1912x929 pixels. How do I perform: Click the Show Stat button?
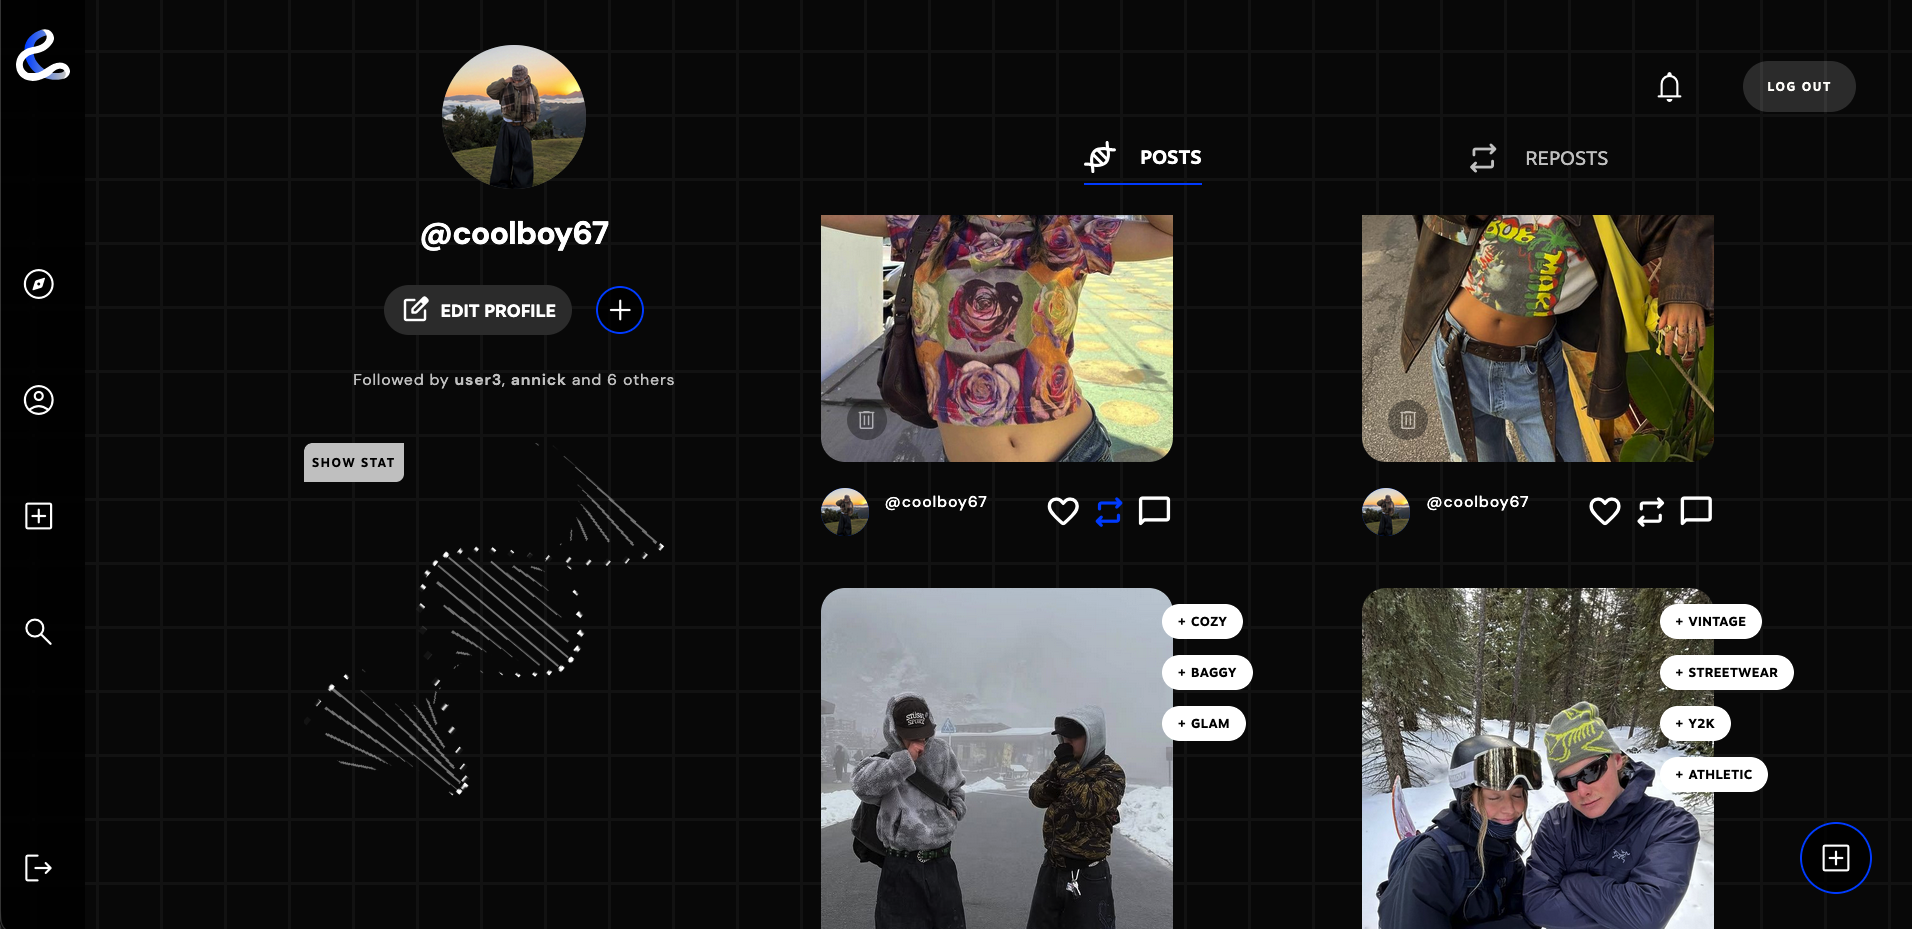coord(354,462)
